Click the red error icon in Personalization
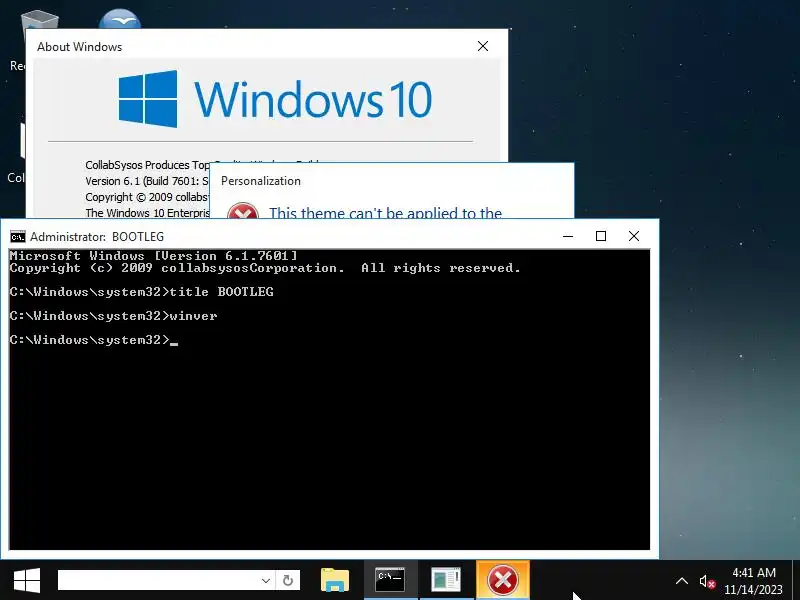 243,211
